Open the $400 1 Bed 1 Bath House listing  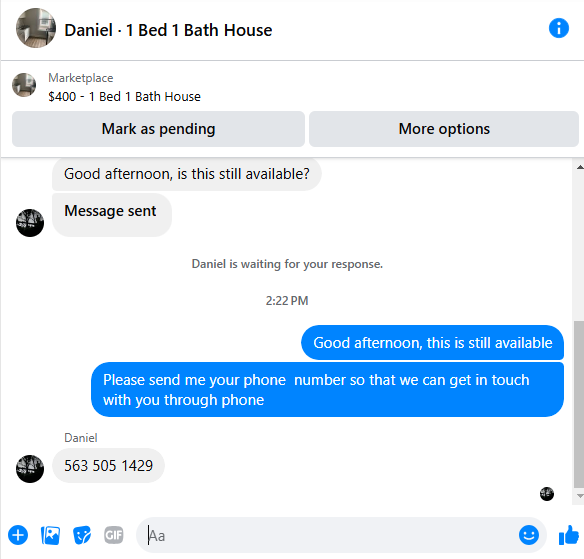(124, 96)
